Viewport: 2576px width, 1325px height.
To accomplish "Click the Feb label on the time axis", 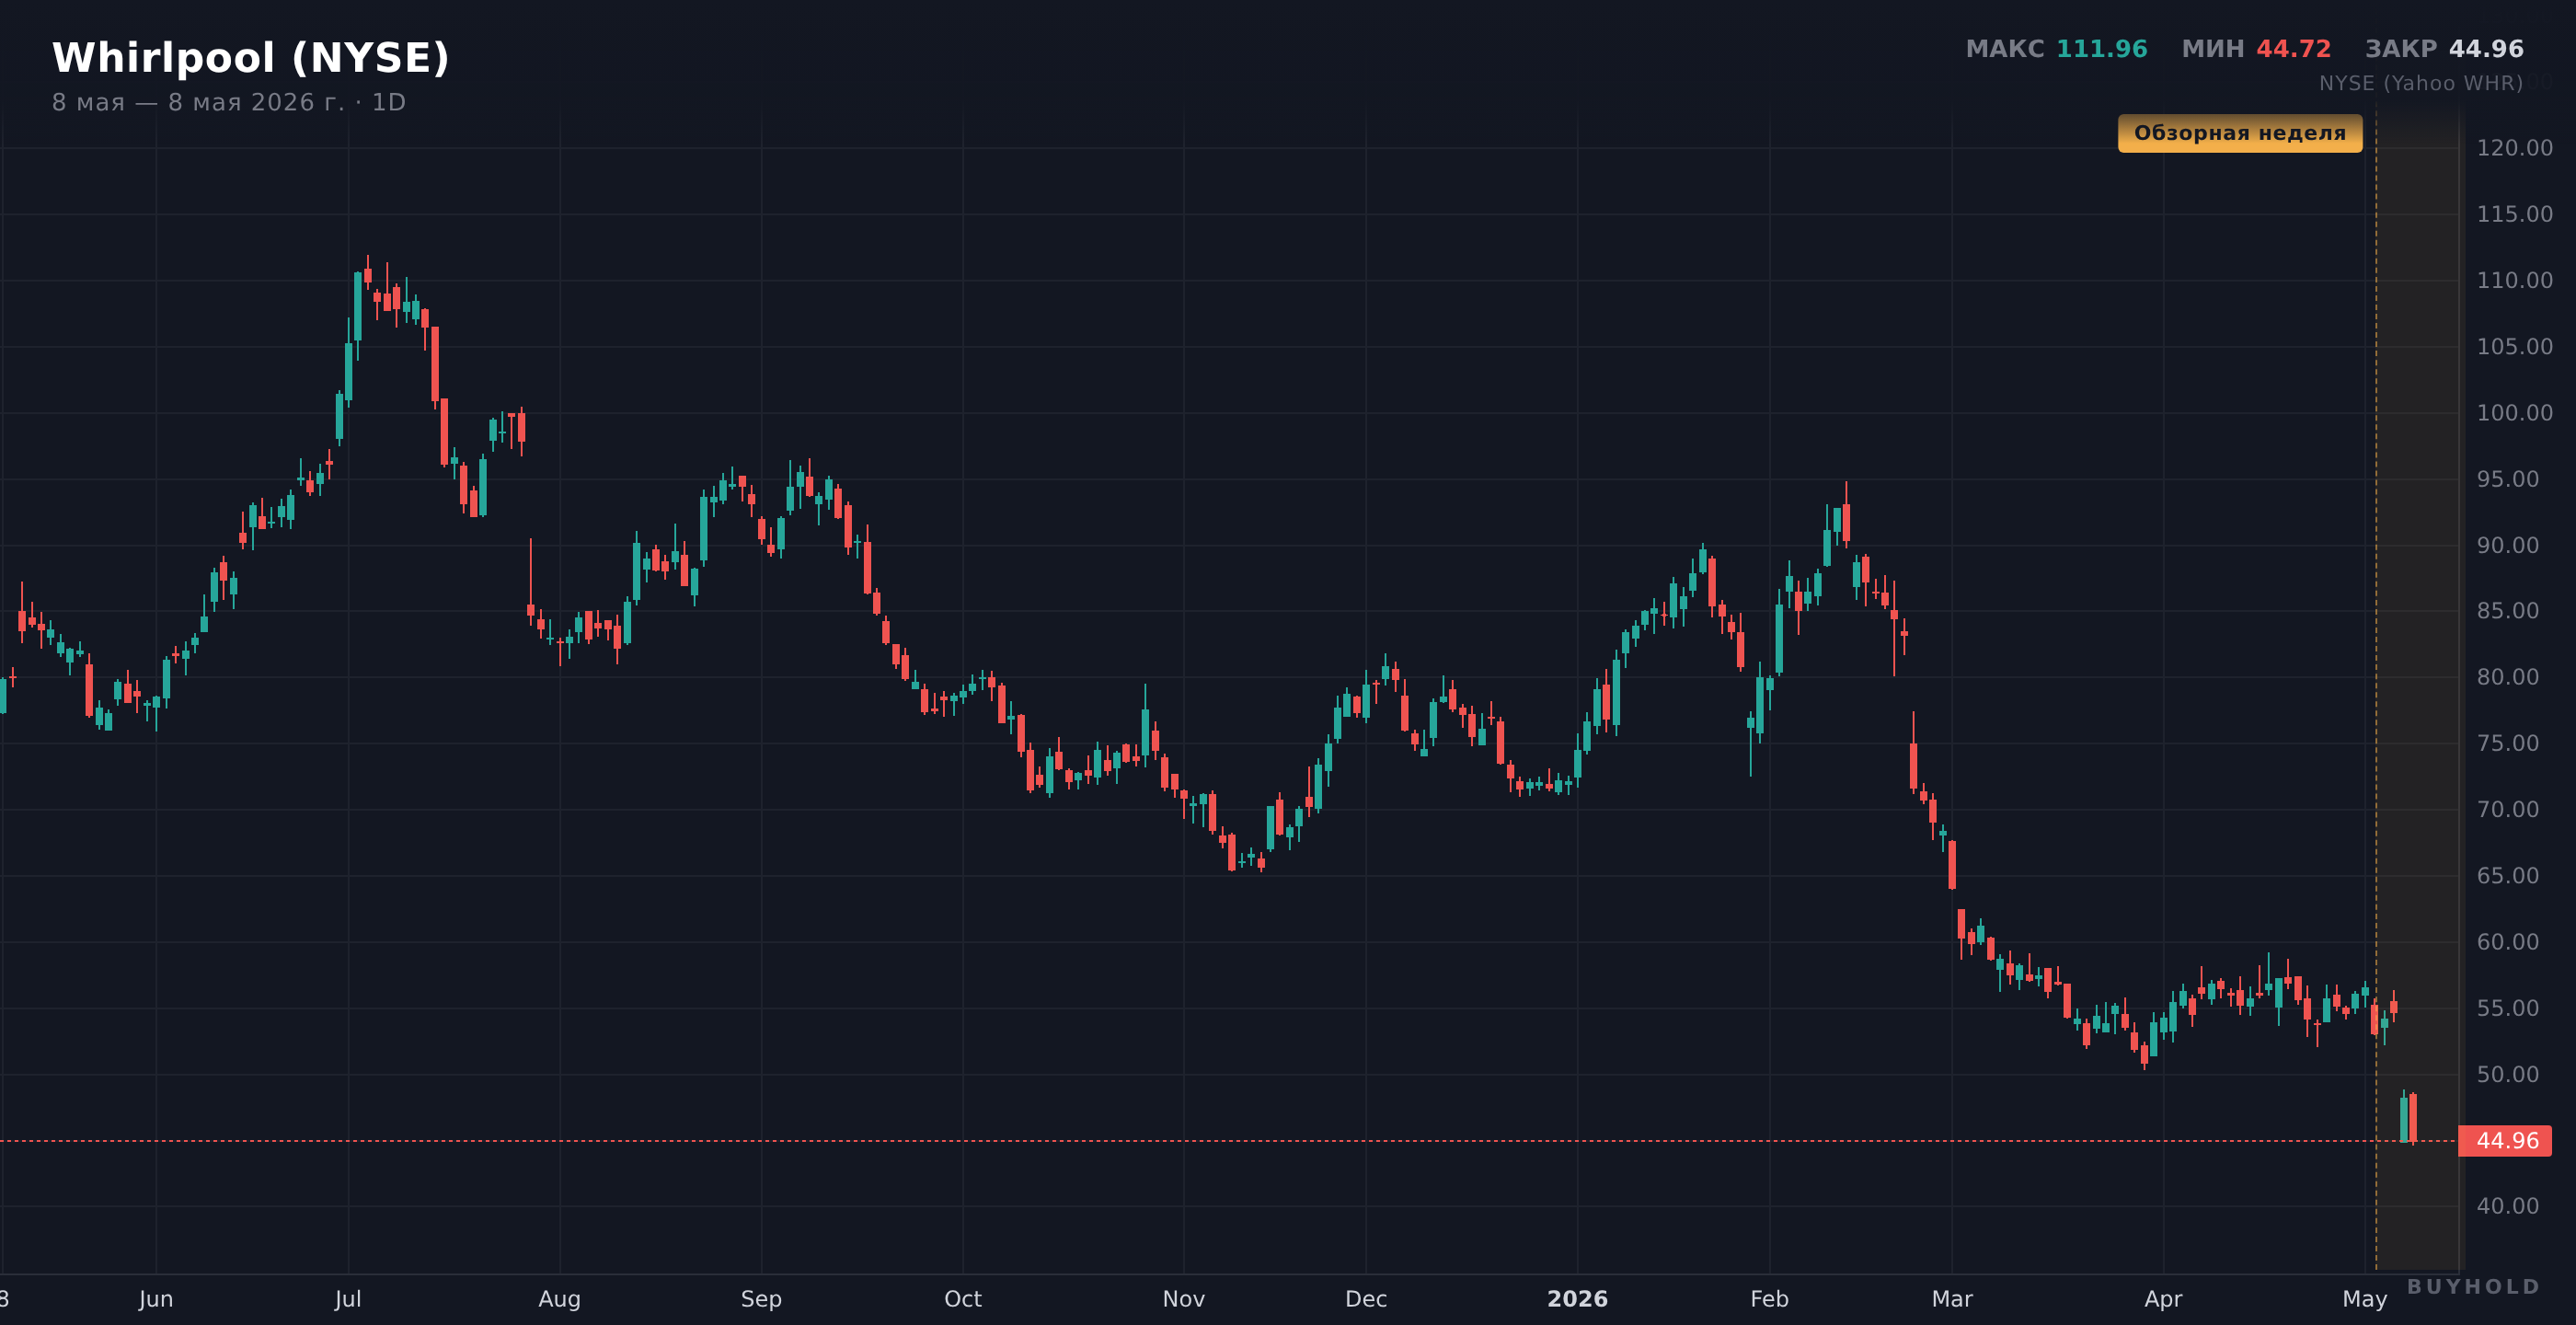I will coord(1769,1299).
